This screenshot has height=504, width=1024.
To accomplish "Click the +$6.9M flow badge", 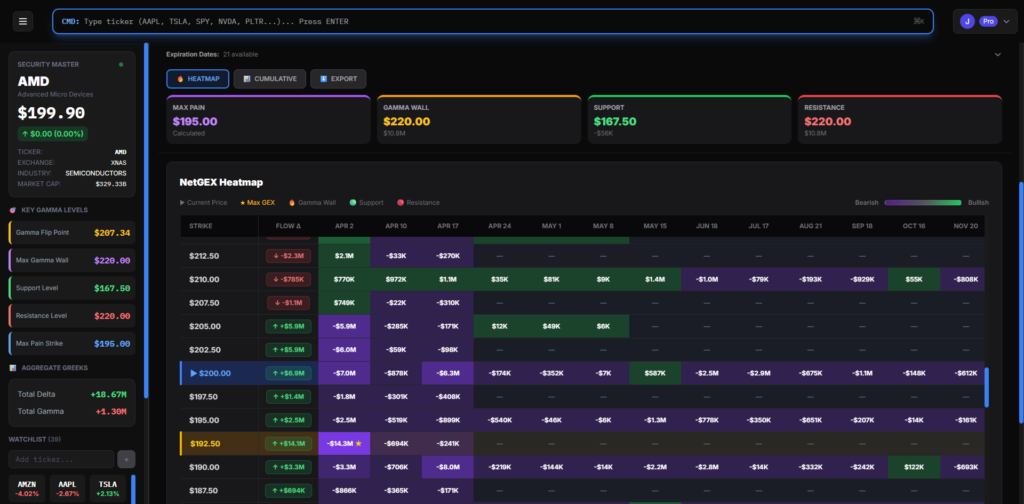I will click(x=288, y=373).
